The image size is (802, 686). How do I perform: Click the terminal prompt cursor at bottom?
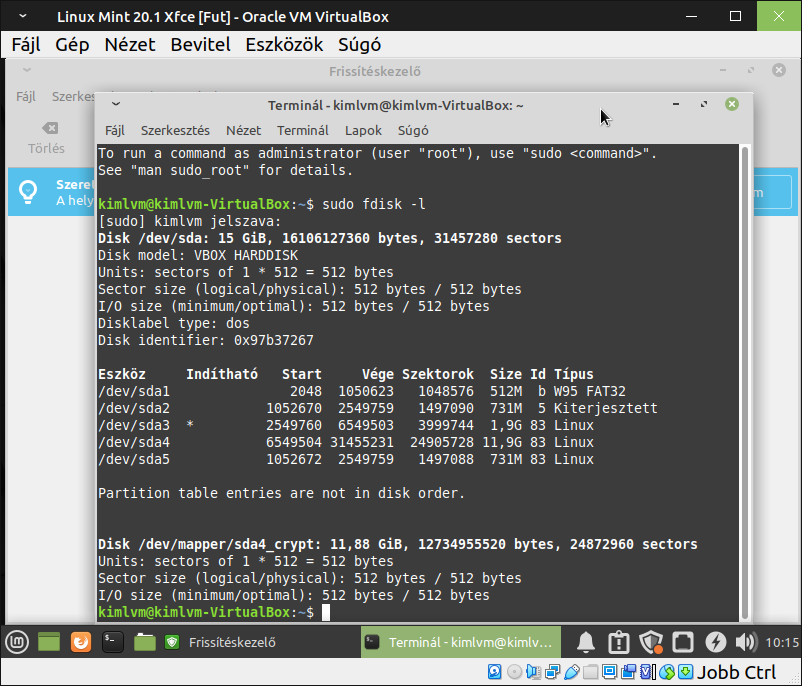click(326, 612)
